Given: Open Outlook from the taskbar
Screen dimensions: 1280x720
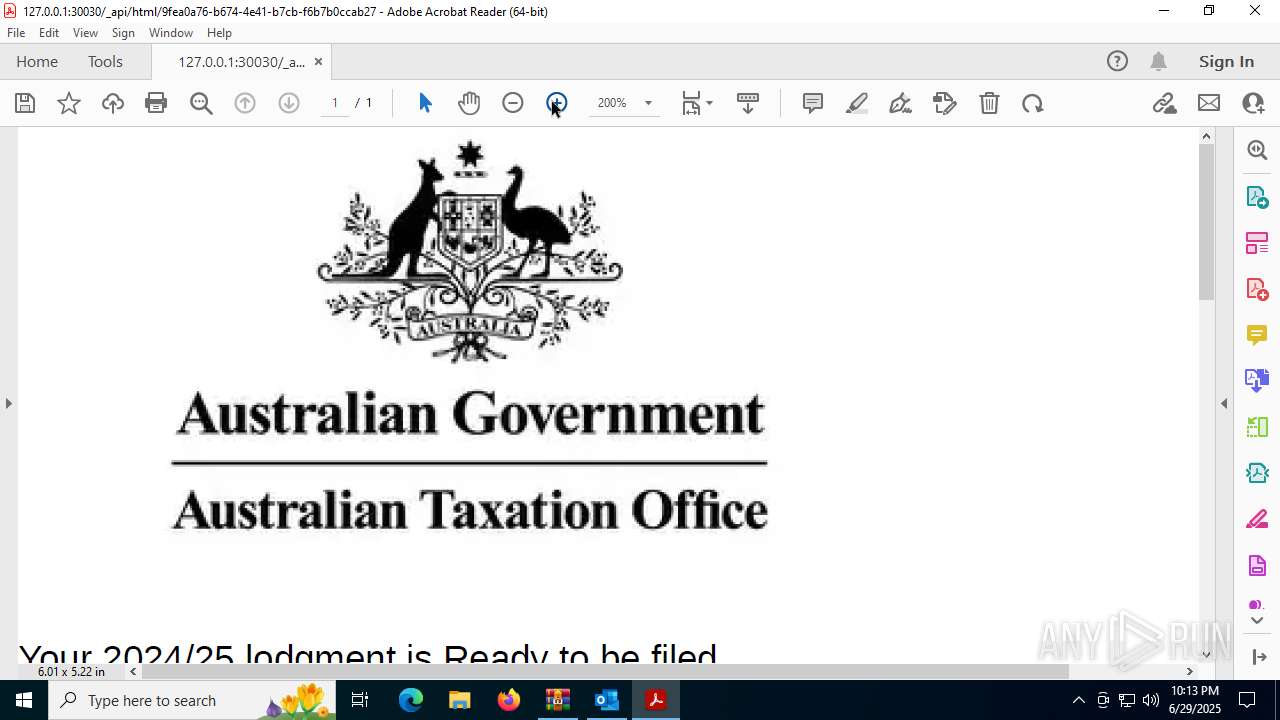Looking at the screenshot, I should point(606,700).
